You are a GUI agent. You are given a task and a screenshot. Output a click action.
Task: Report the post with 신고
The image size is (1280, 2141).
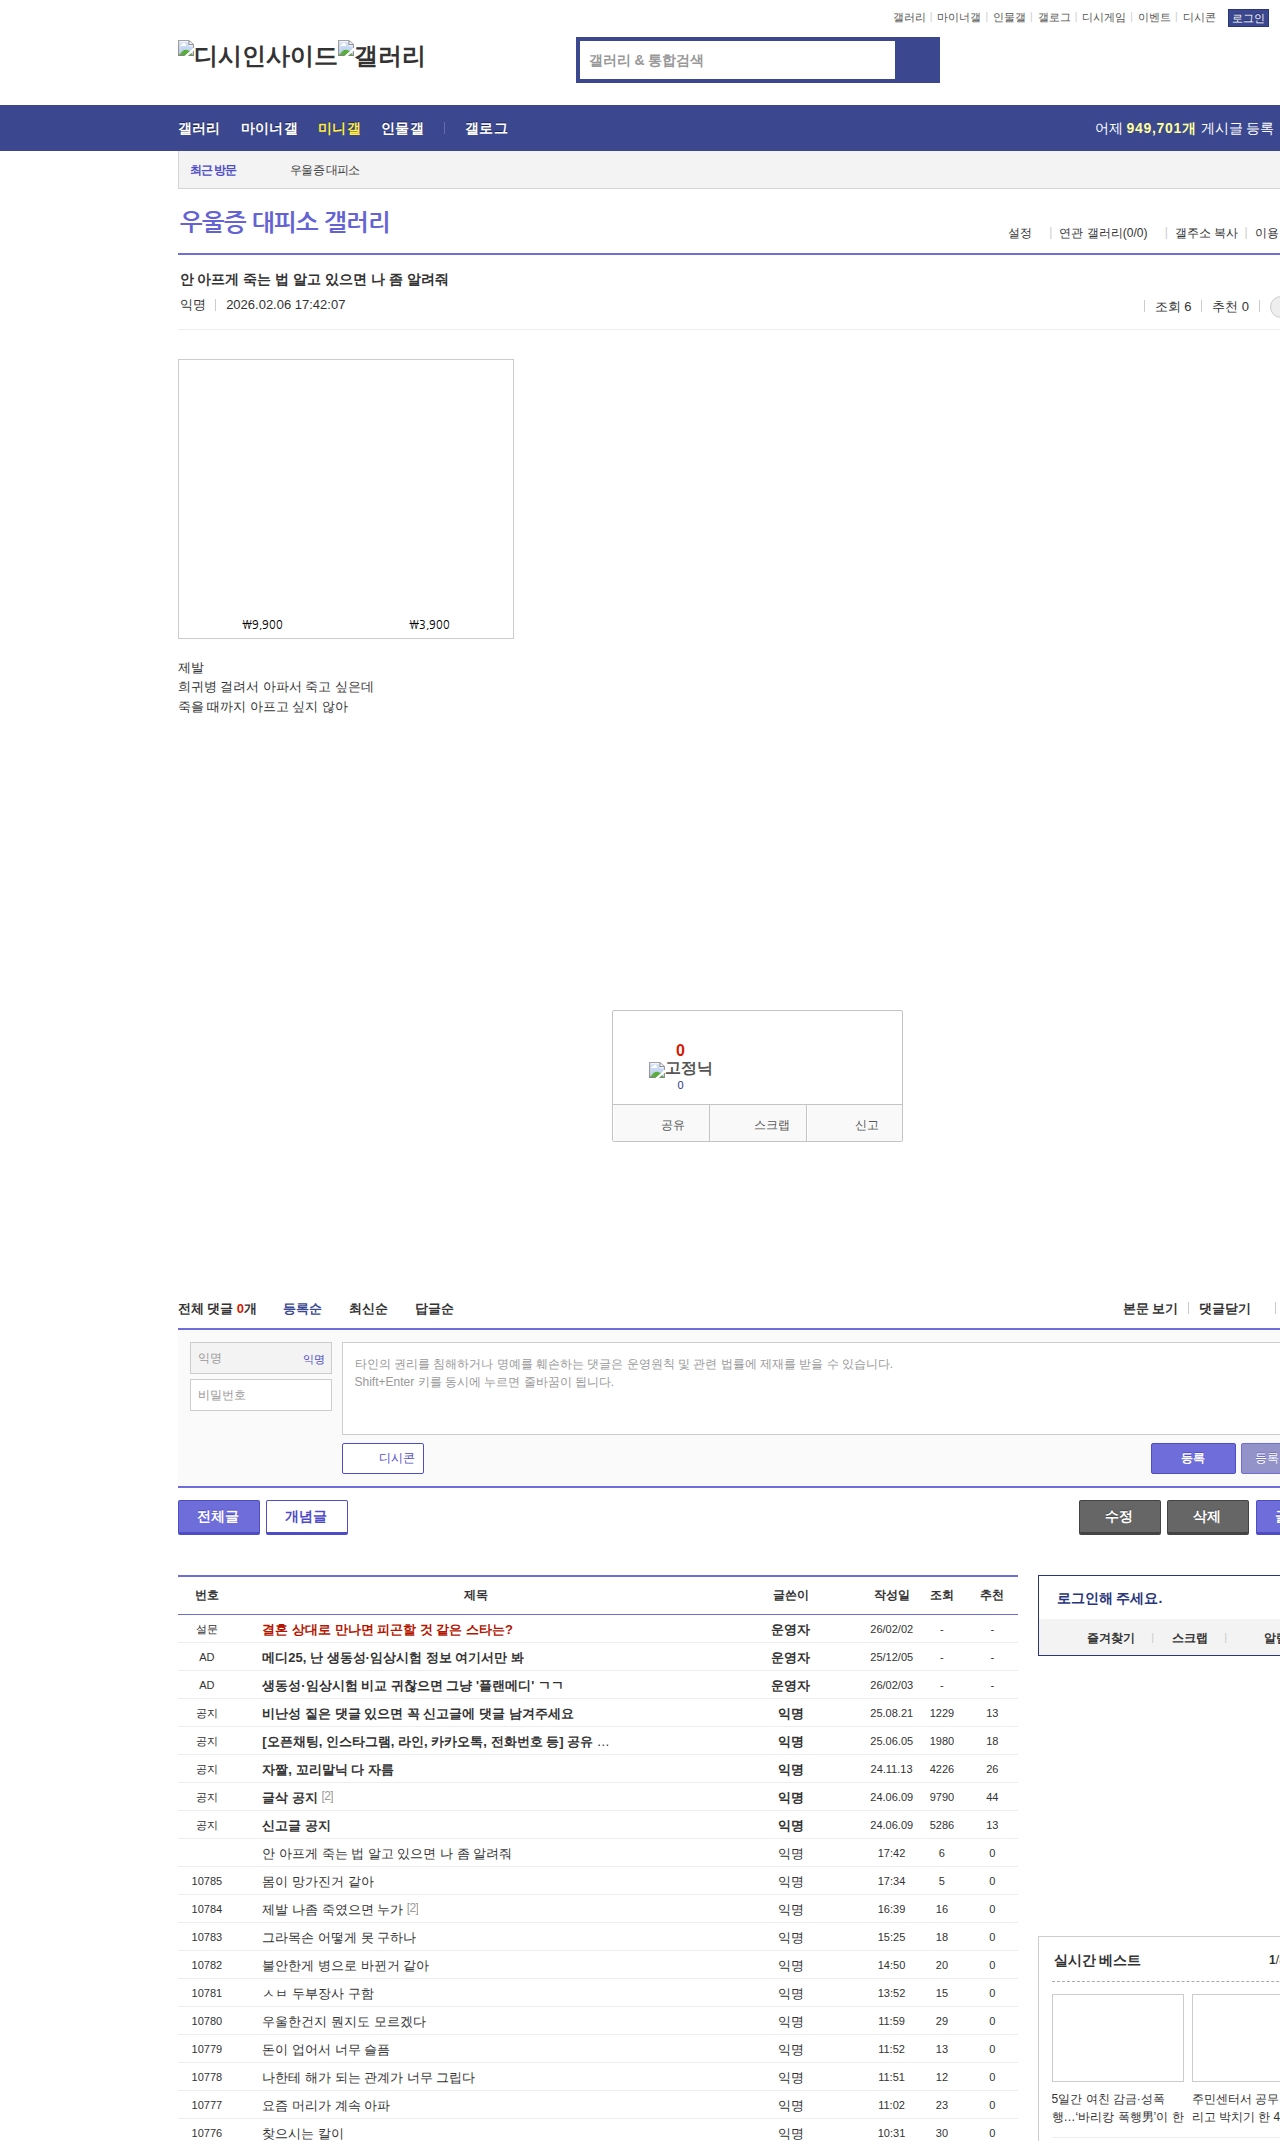[855, 1125]
